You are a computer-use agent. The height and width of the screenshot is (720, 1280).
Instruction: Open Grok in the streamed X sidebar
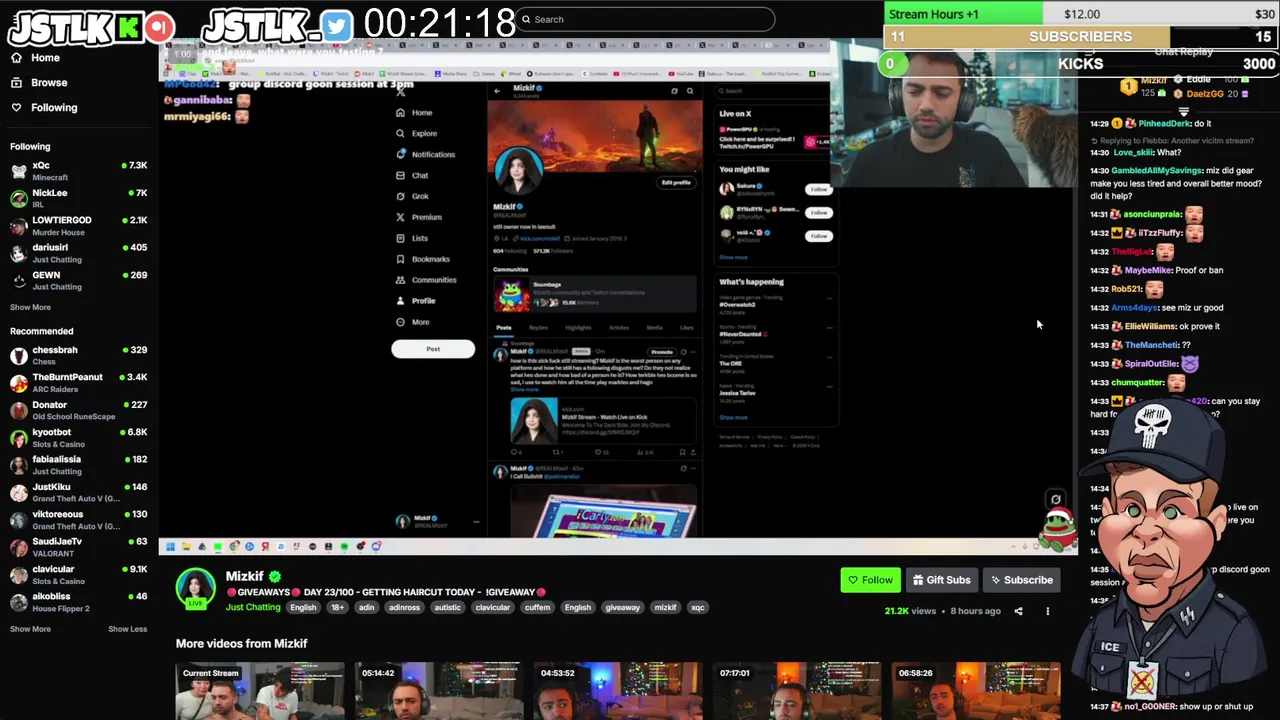(x=412, y=196)
